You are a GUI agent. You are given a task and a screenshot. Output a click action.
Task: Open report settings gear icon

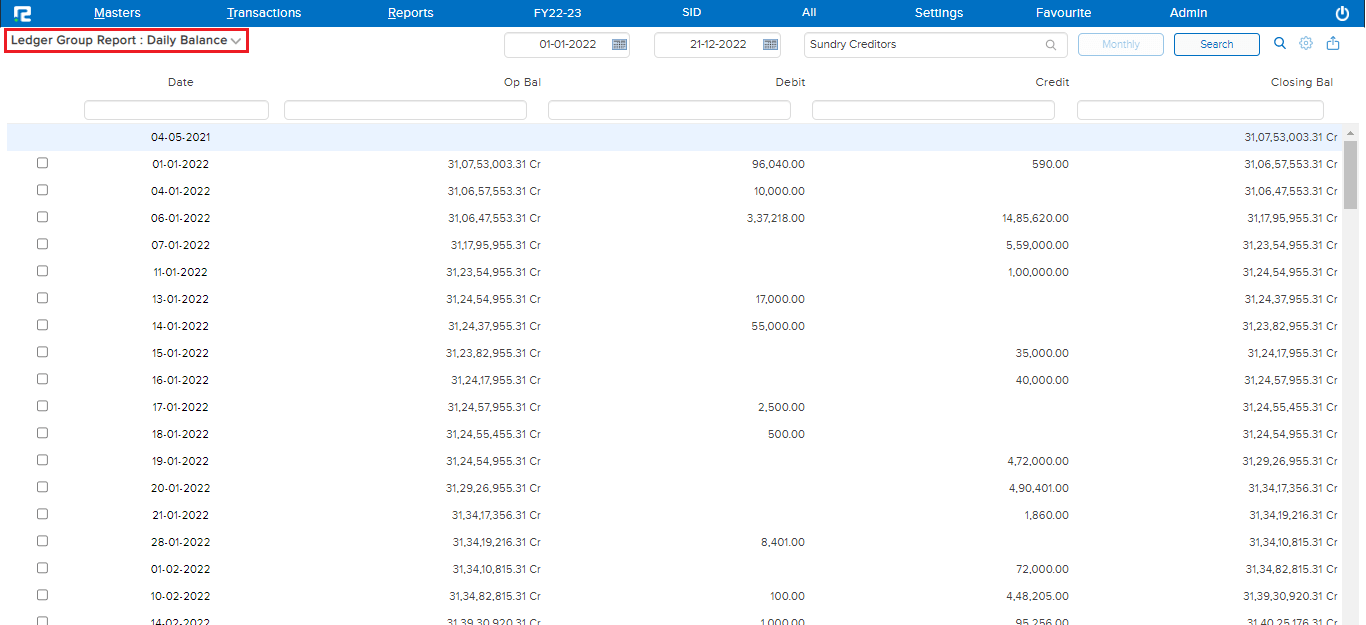1306,44
